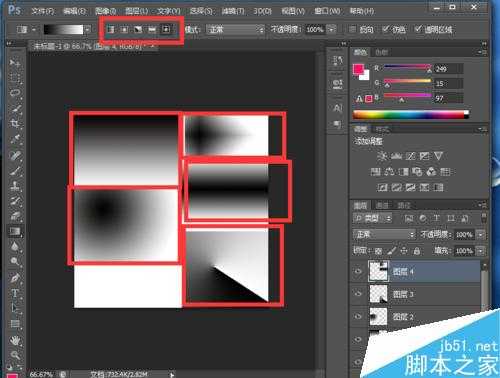The height and width of the screenshot is (378, 500).
Task: Select the Hand tool
Action: (15, 340)
